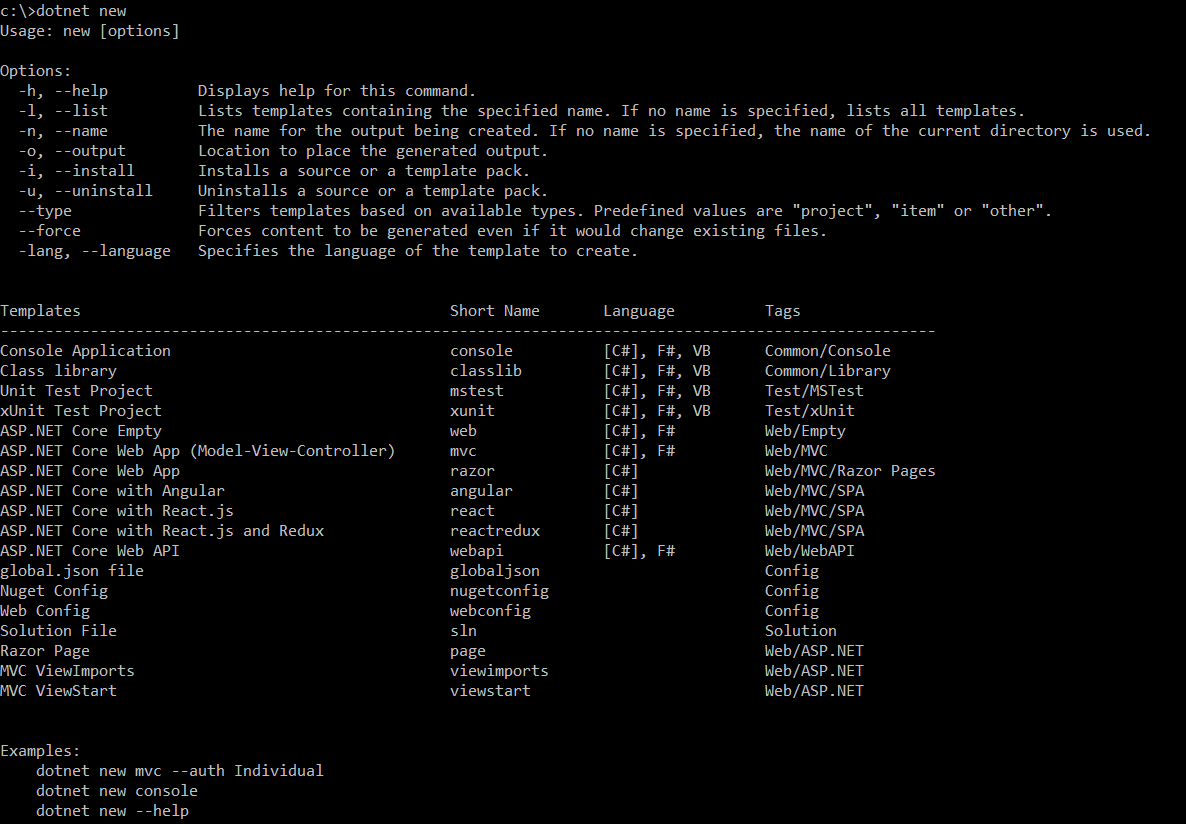Click the 'Language' column header
Image resolution: width=1186 pixels, height=824 pixels.
639,311
